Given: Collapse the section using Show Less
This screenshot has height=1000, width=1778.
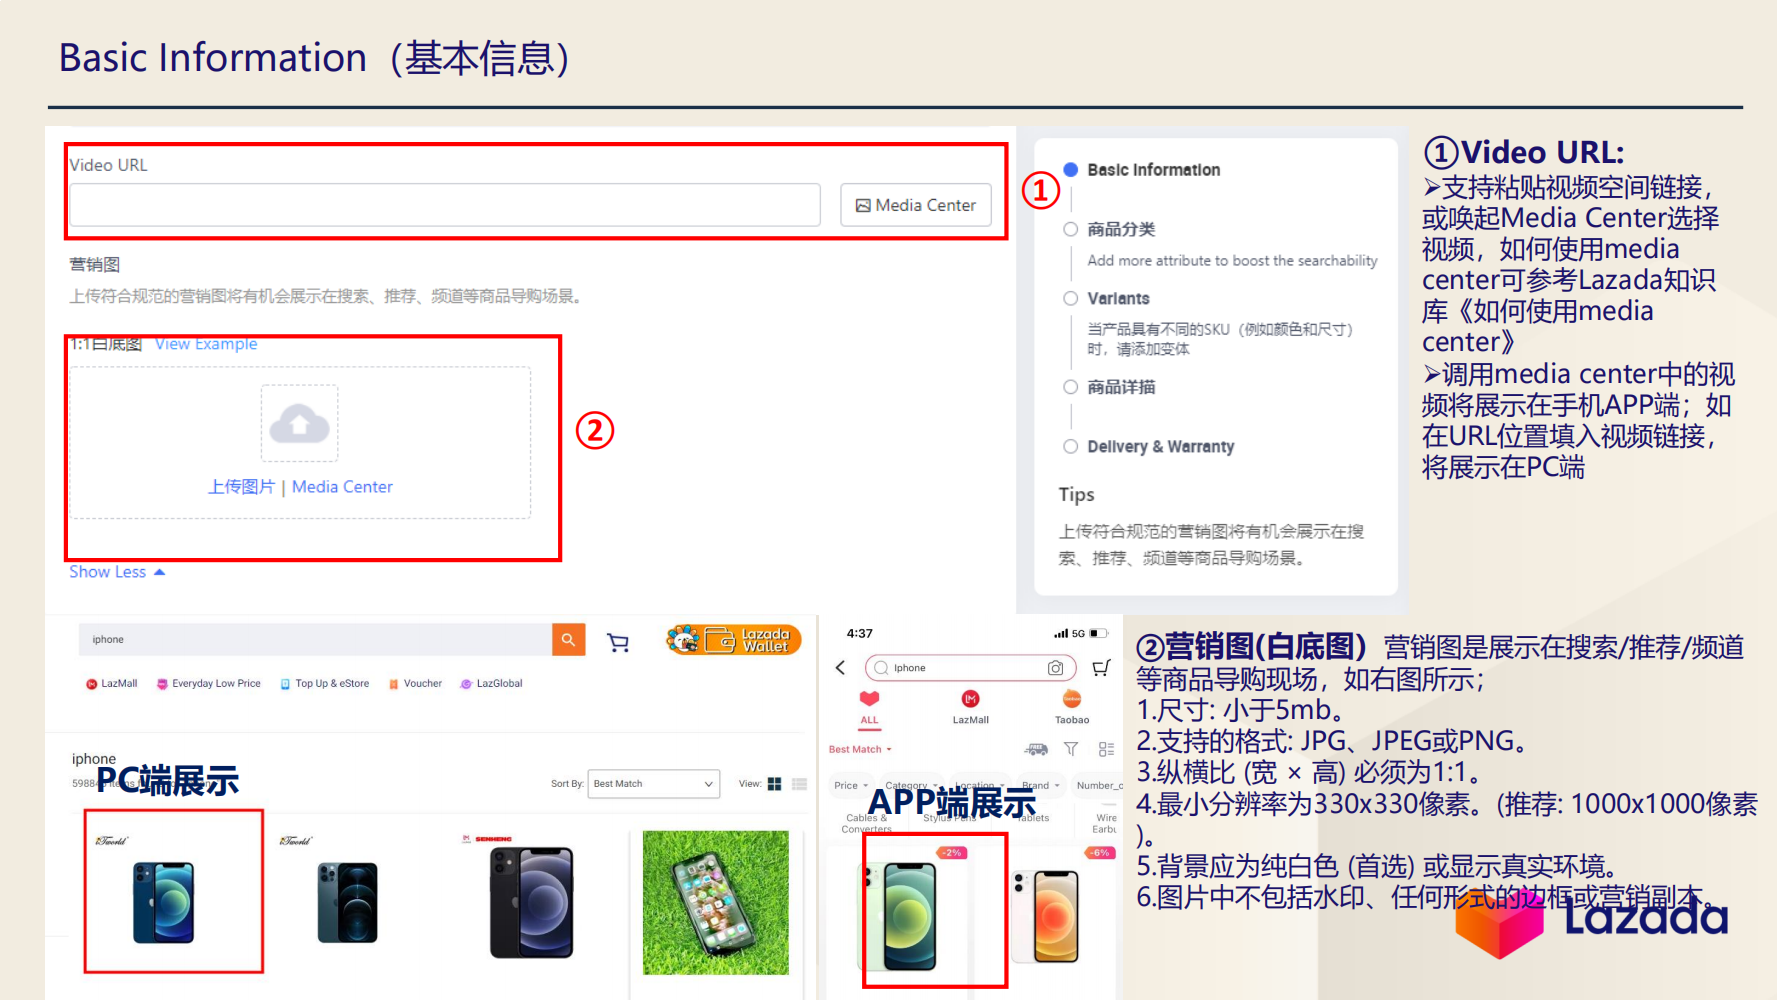Looking at the screenshot, I should tap(107, 571).
